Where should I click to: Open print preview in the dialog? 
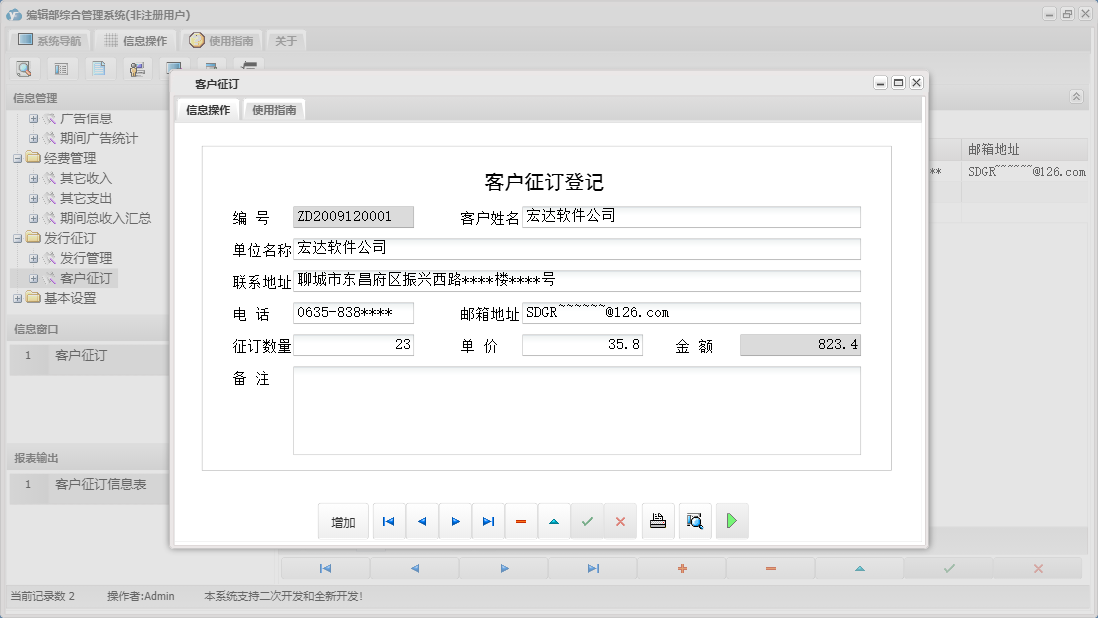(x=695, y=520)
